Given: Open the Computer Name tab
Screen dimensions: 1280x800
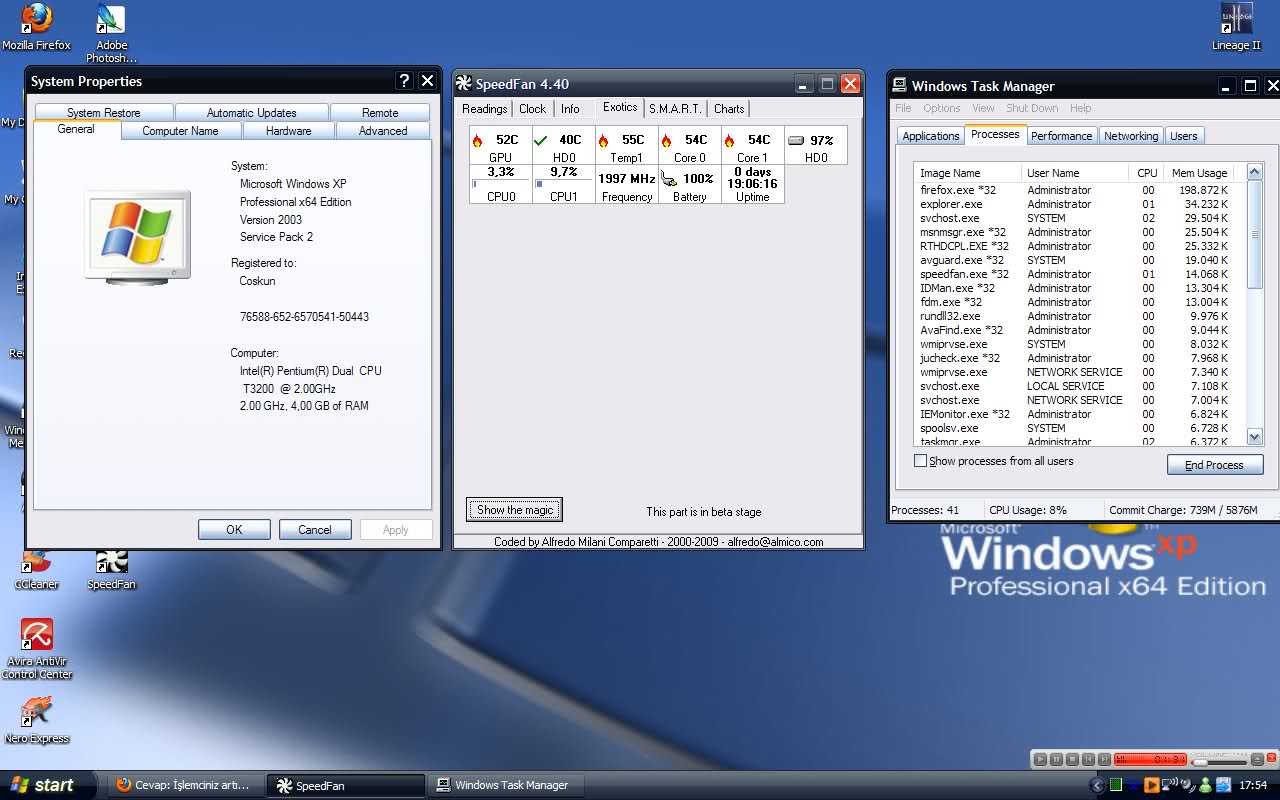Looking at the screenshot, I should pyautogui.click(x=180, y=130).
